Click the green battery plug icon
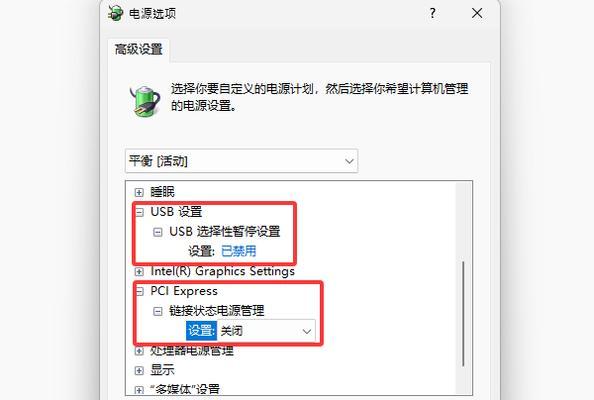Viewport: 594px width, 400px height. click(145, 100)
